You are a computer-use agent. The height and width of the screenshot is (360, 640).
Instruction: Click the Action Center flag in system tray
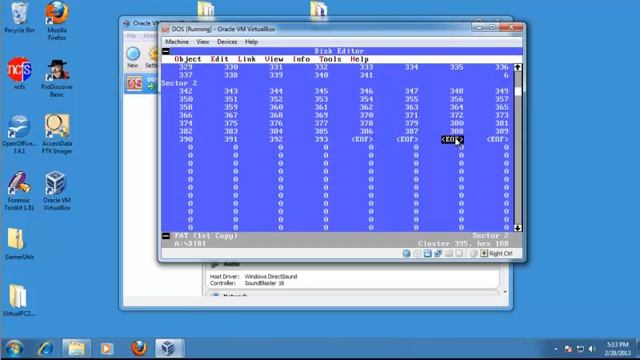568,349
